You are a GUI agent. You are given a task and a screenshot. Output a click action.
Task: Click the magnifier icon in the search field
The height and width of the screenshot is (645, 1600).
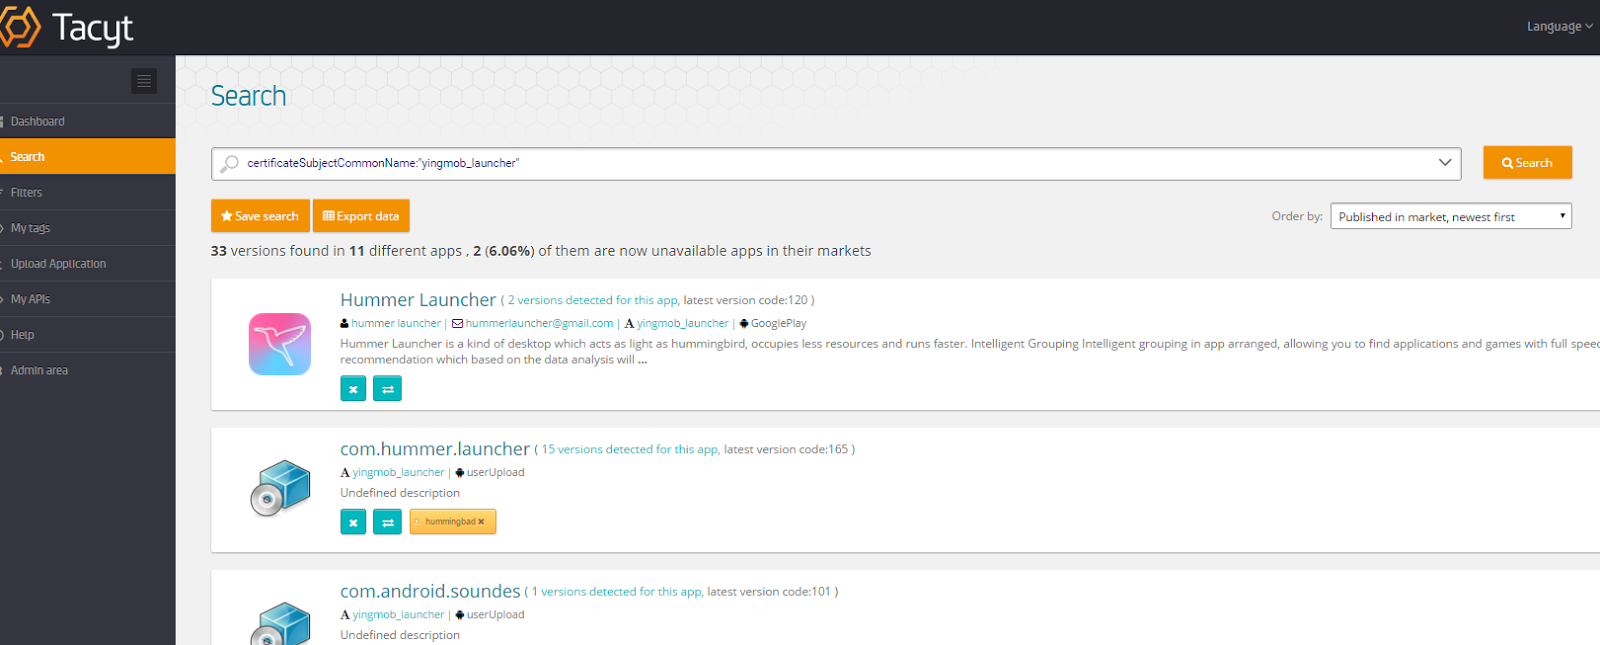tap(230, 163)
